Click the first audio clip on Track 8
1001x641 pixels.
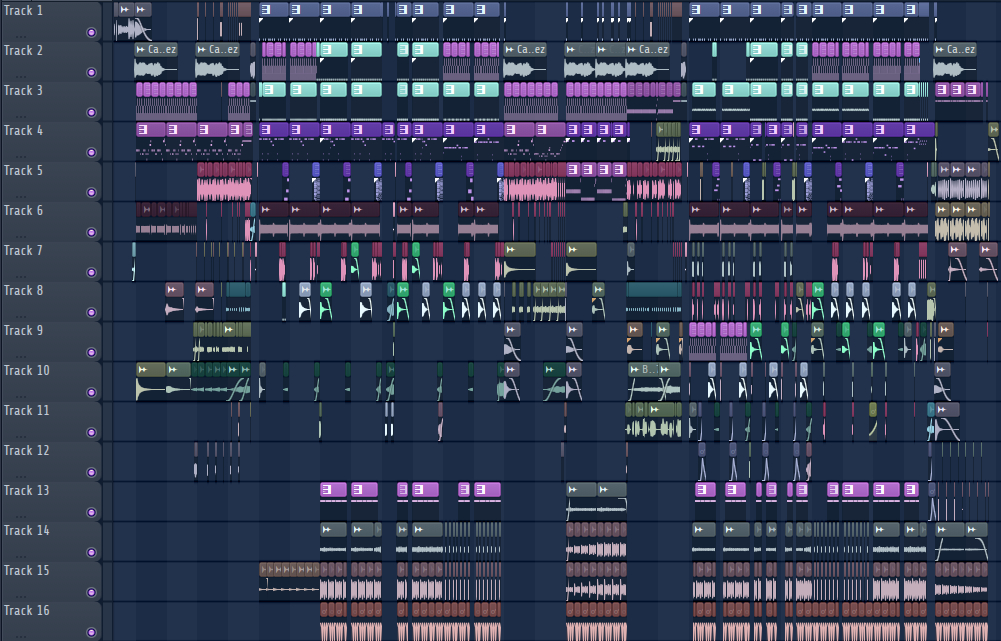(174, 289)
